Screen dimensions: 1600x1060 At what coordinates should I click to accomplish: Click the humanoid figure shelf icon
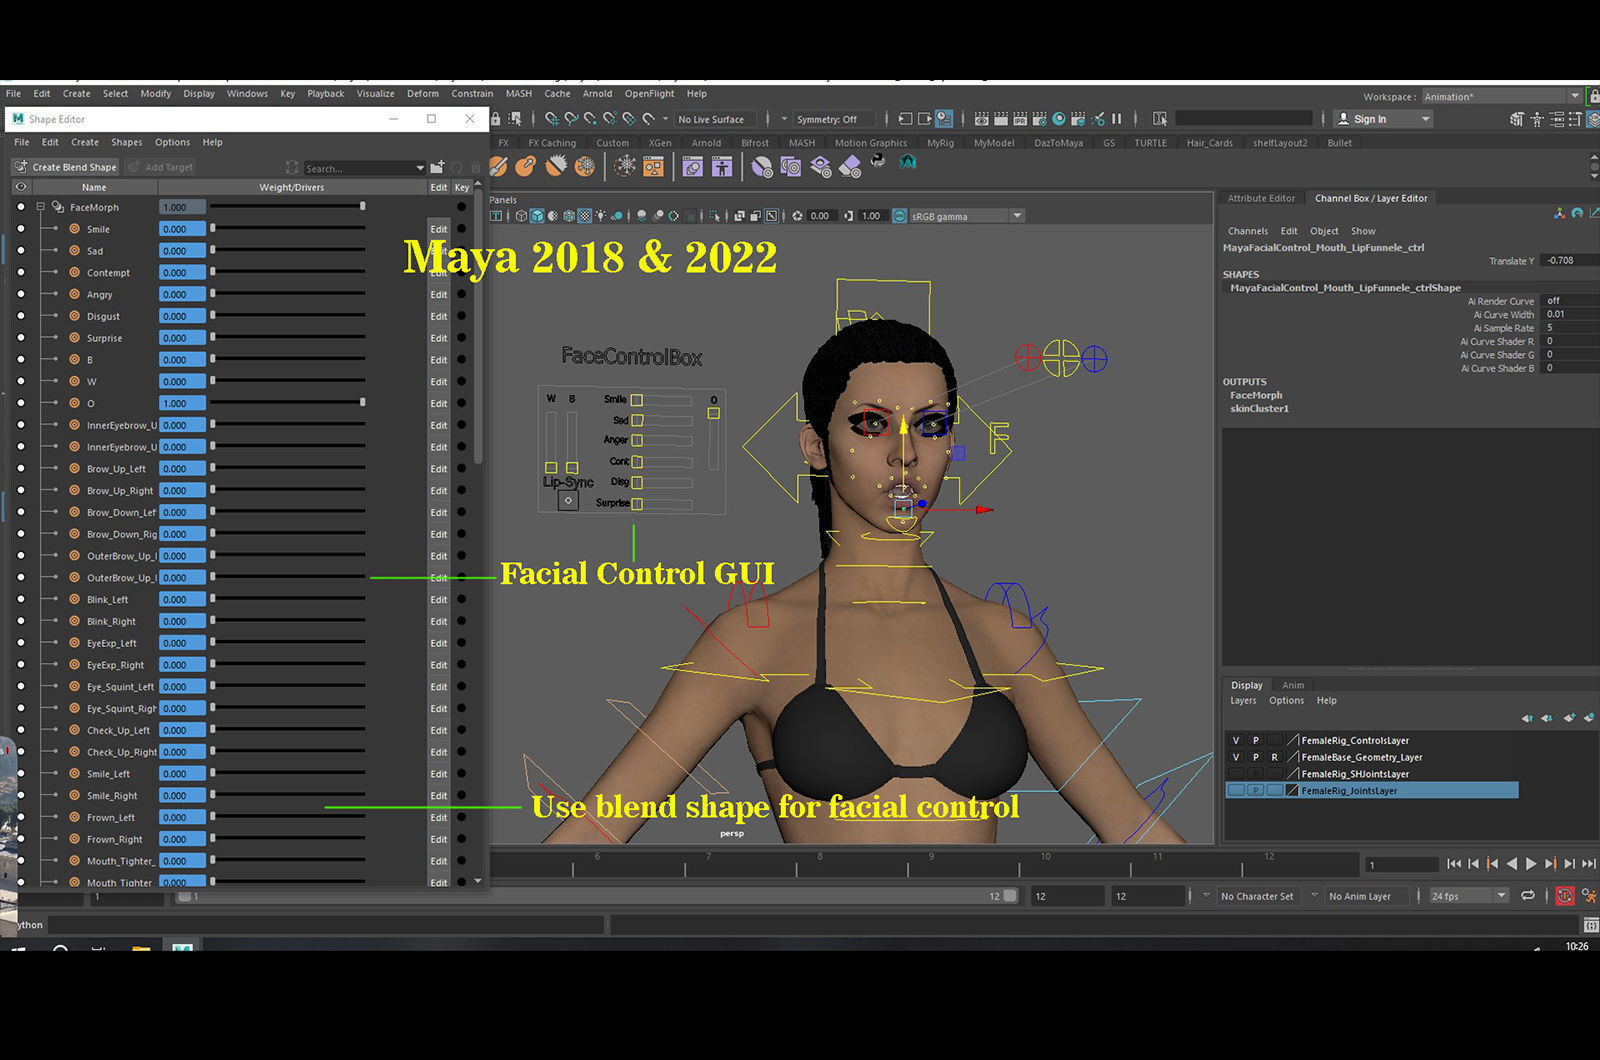pos(722,166)
